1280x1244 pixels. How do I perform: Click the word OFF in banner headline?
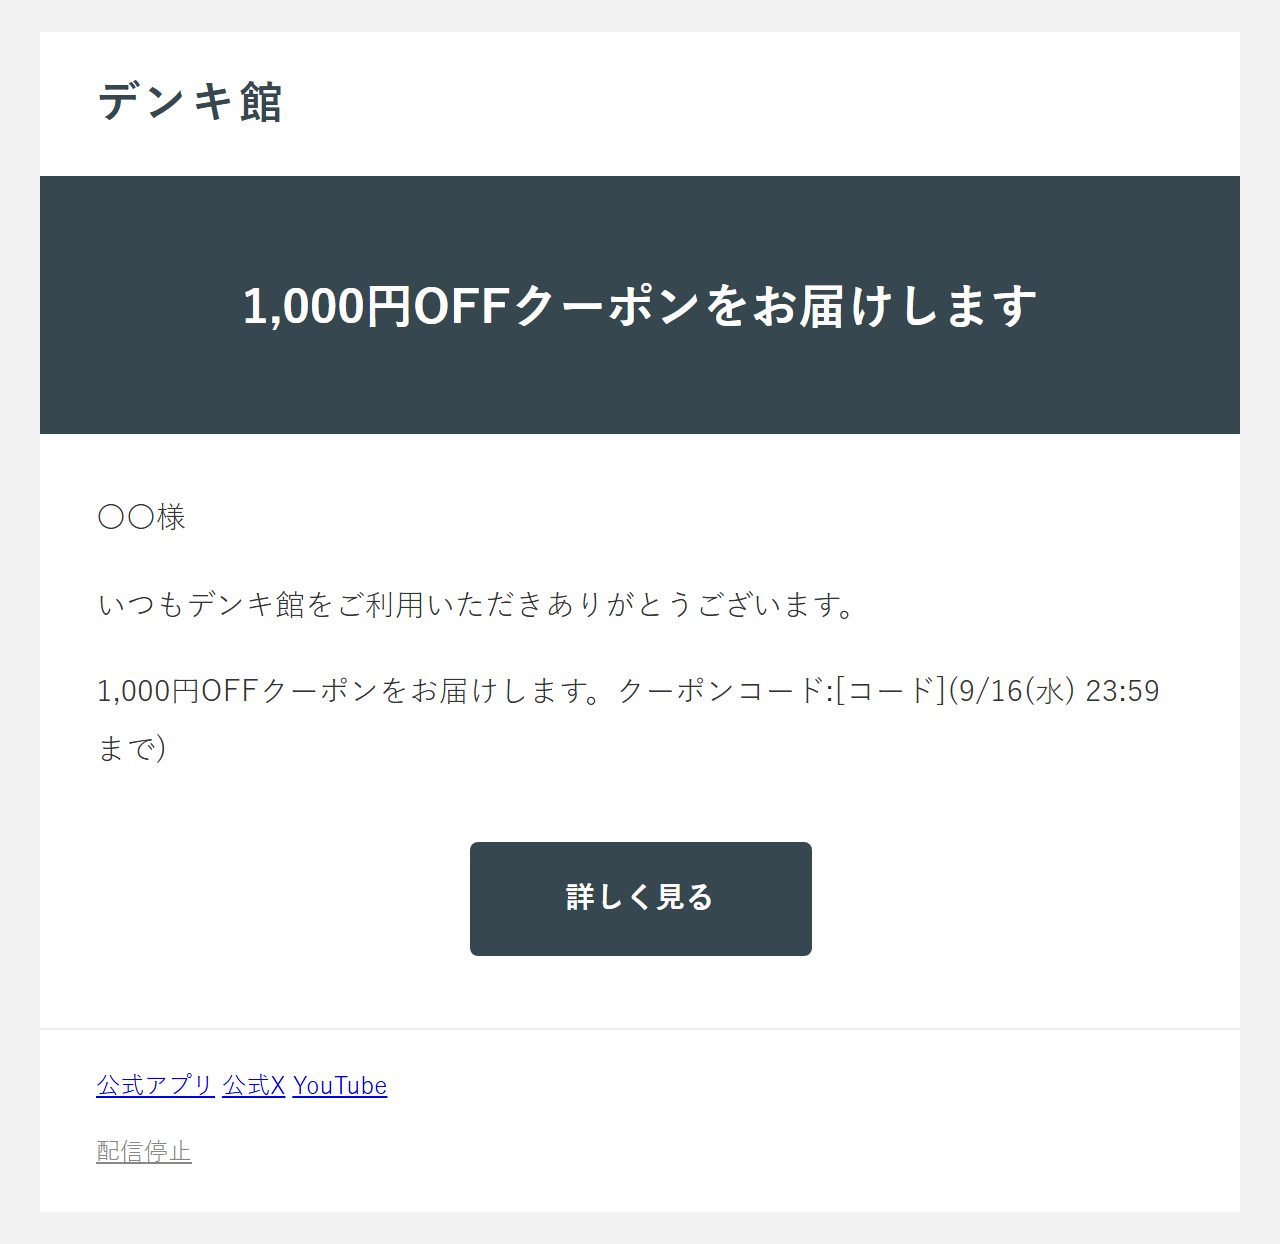[462, 305]
